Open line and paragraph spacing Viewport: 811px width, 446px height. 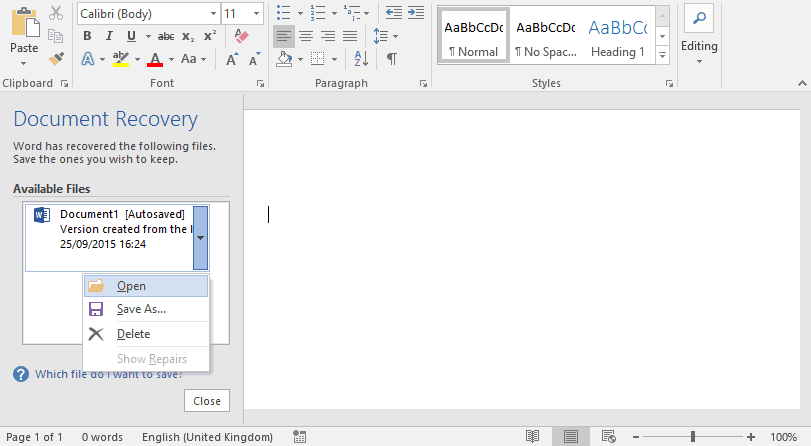[x=381, y=36]
